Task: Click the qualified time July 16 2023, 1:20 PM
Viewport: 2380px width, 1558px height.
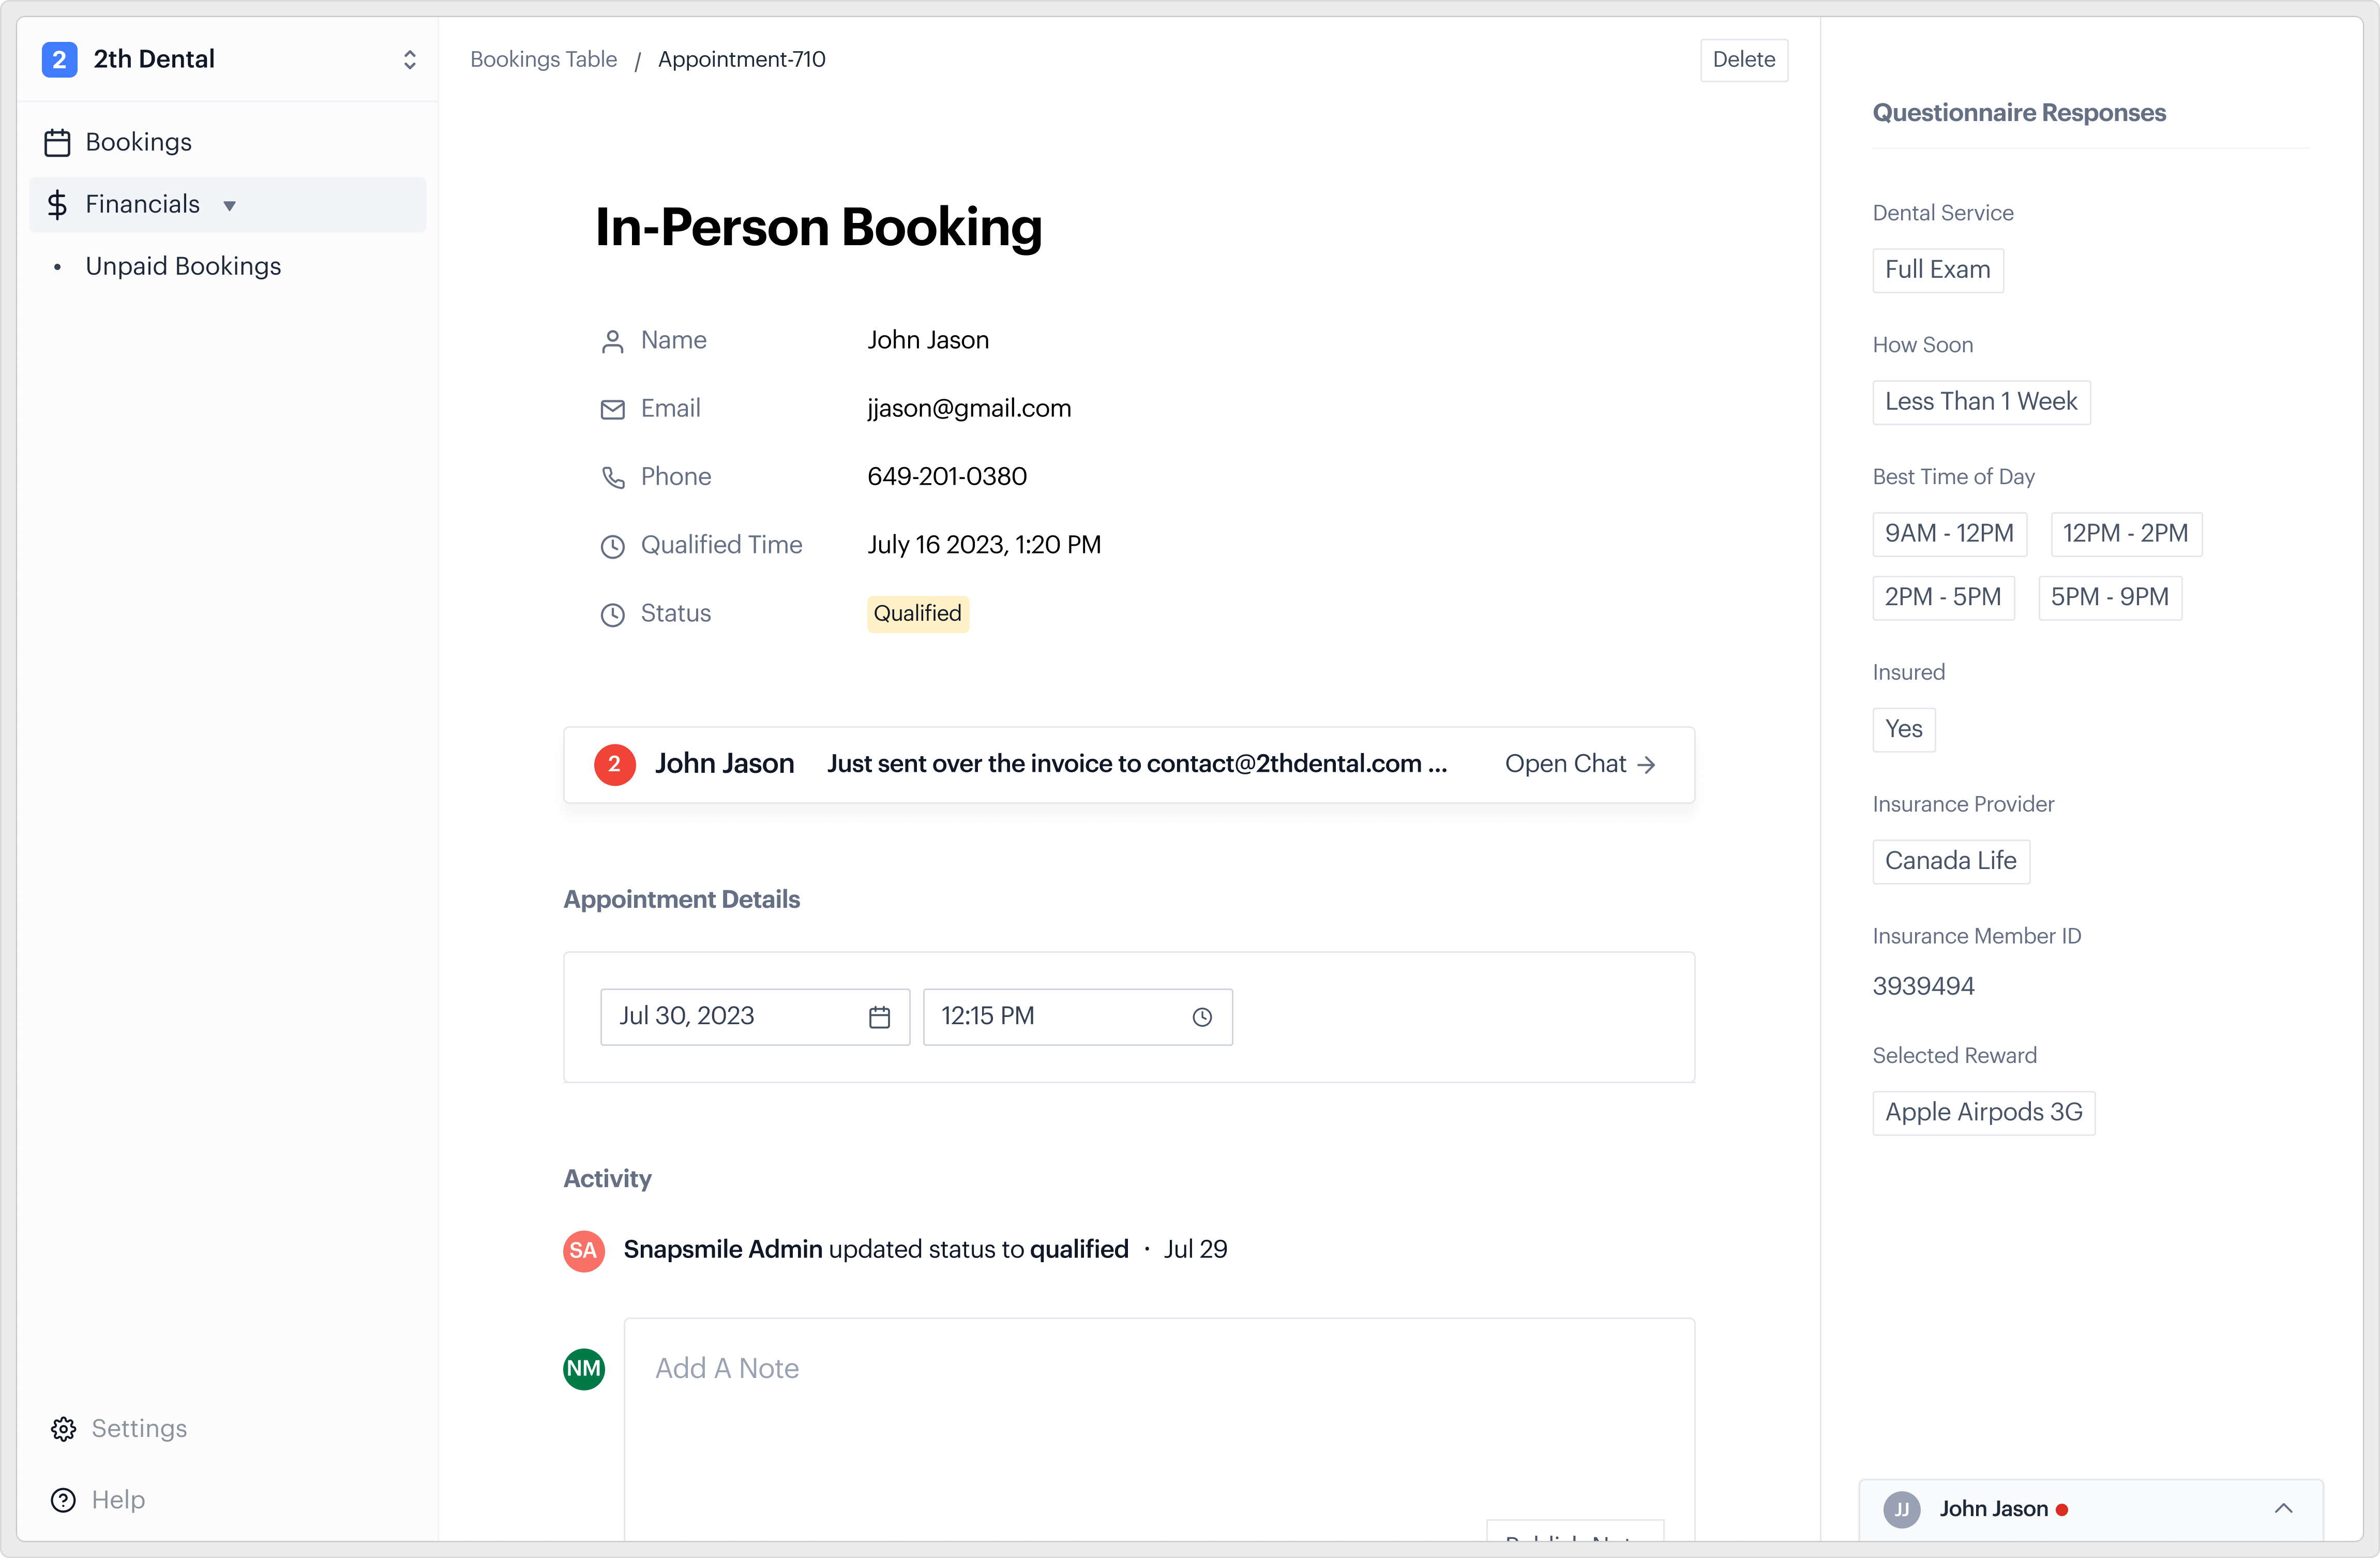Action: coord(984,545)
